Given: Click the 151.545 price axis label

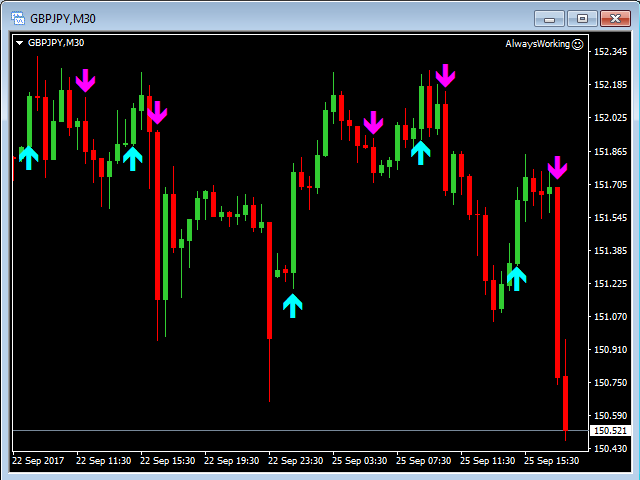Looking at the screenshot, I should 610,218.
